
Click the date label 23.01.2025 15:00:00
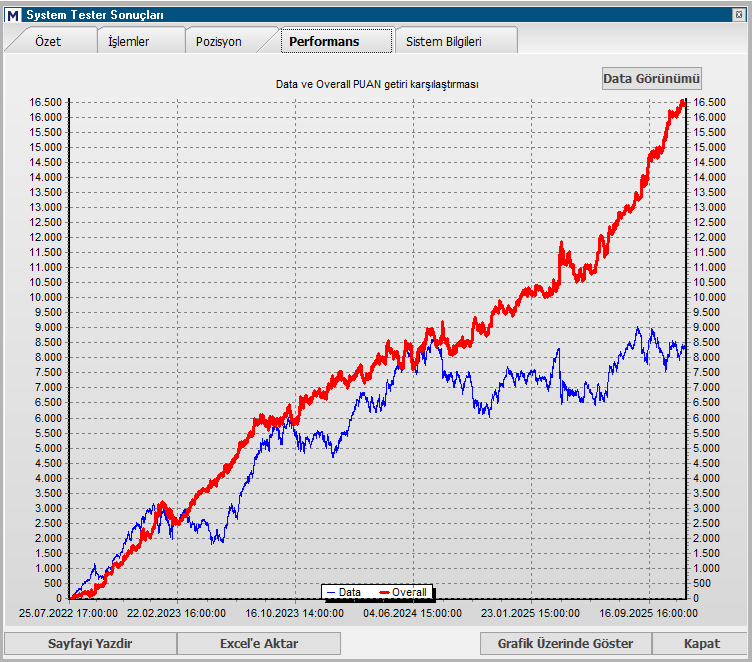pos(530,613)
